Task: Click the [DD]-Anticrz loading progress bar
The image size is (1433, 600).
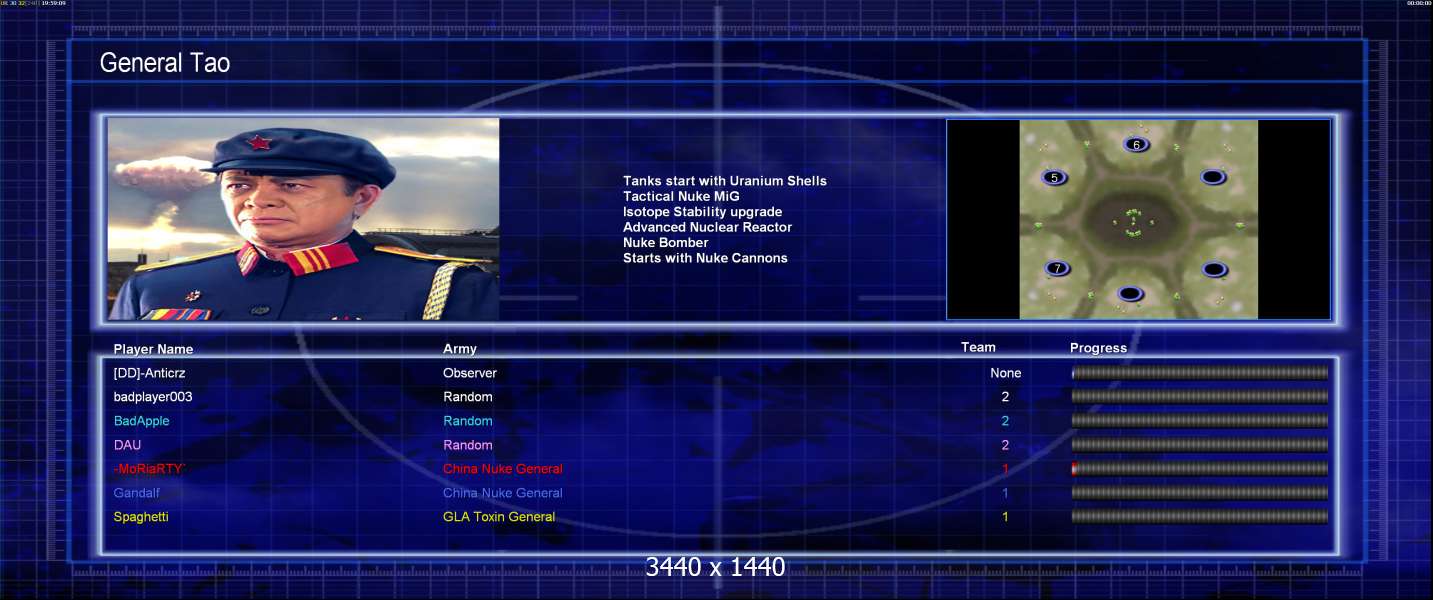Action: tap(1200, 373)
